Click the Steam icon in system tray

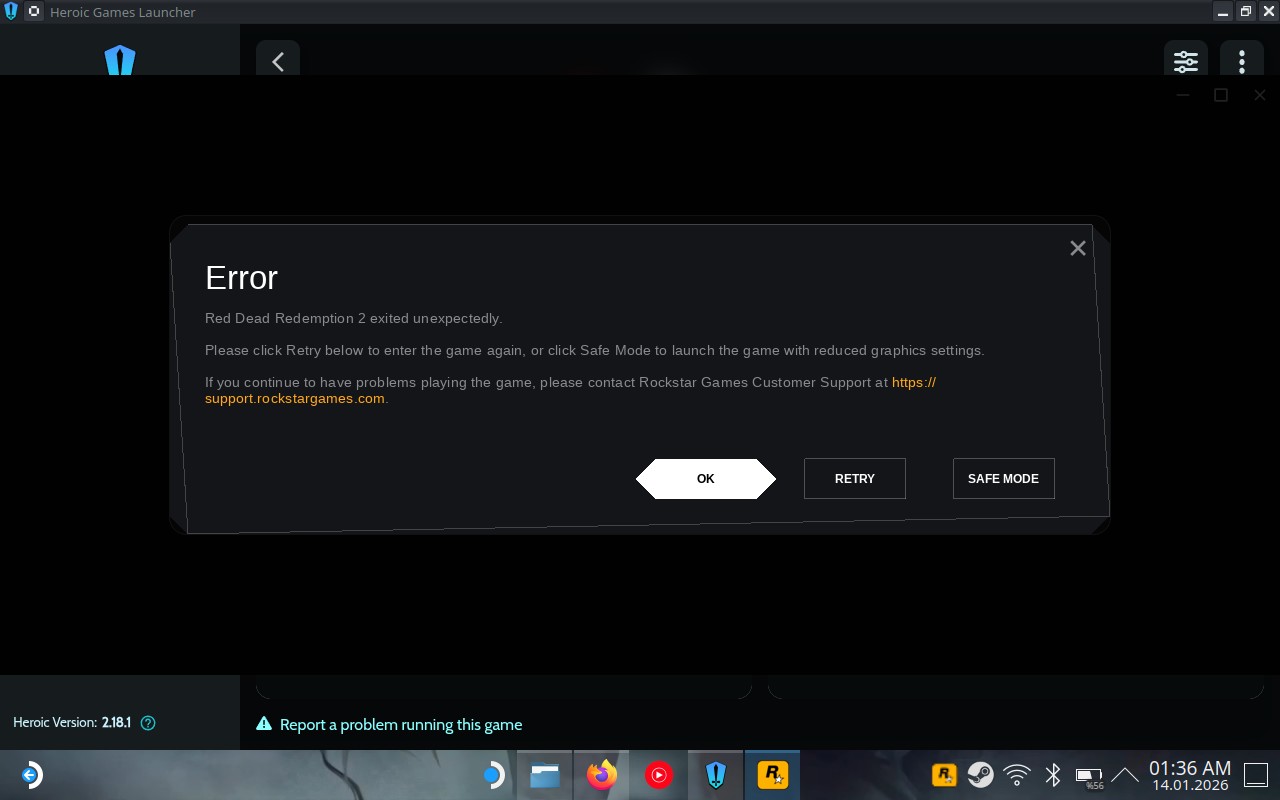tap(980, 775)
